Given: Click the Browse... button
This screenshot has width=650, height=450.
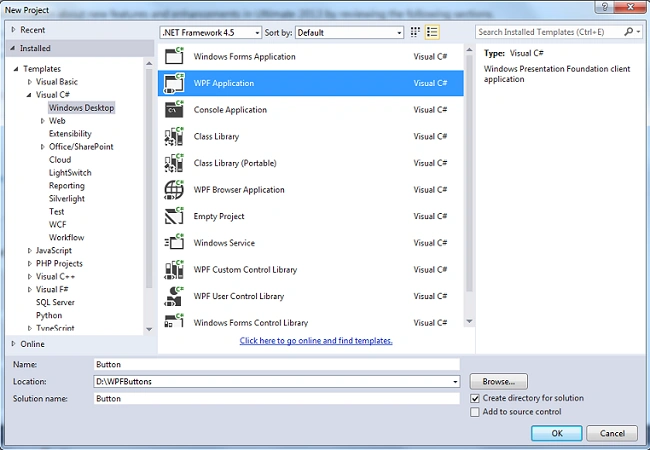Looking at the screenshot, I should click(x=499, y=381).
